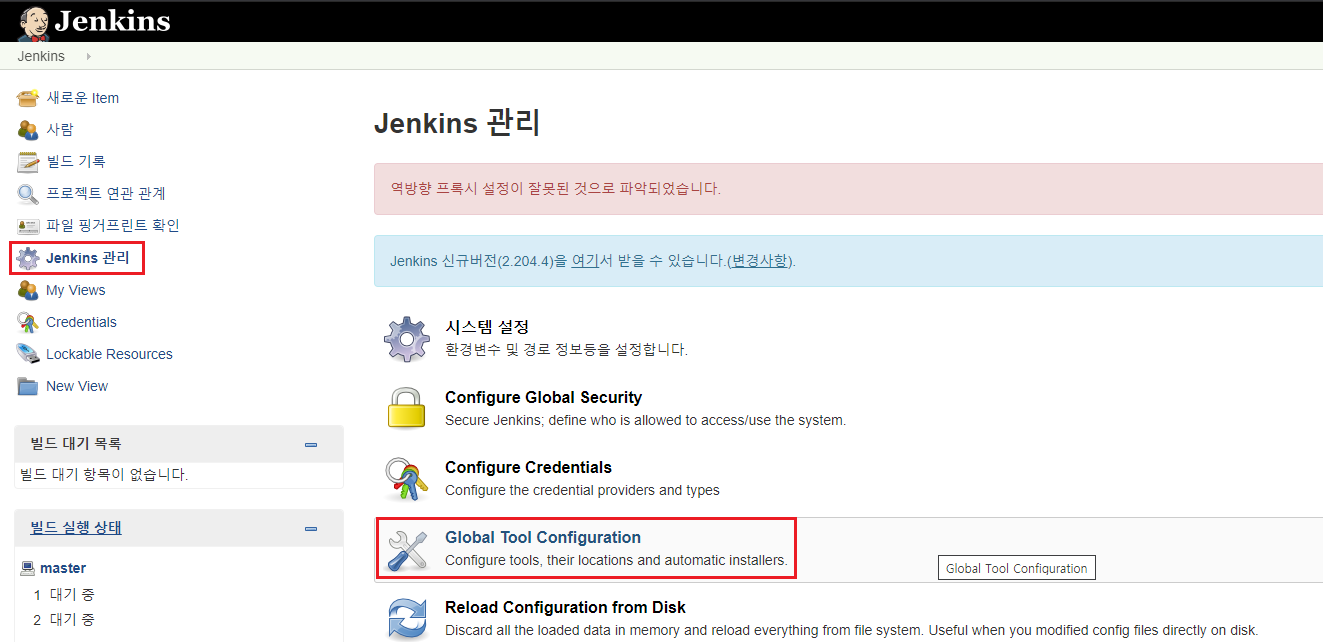This screenshot has height=642, width=1323.
Task: Click the 사람 people icon
Action: click(x=28, y=130)
